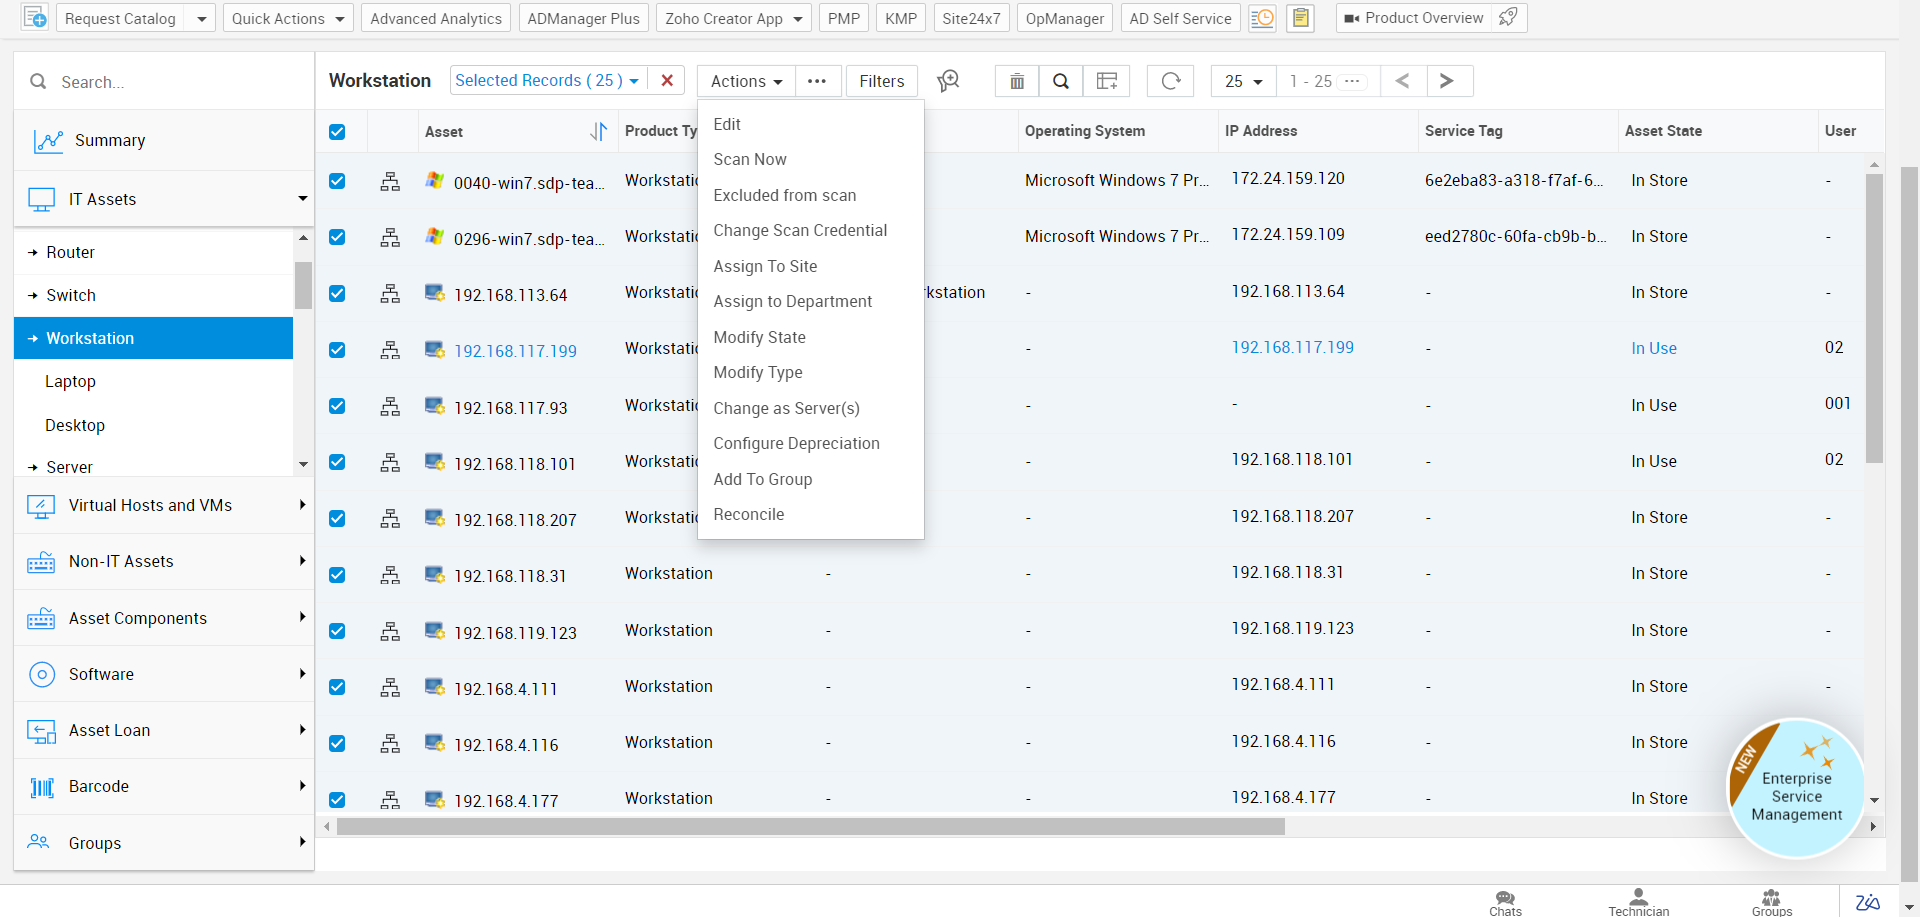Open the Selected Records (25) dropdown
Screen dimensions: 1920x917
(x=547, y=80)
